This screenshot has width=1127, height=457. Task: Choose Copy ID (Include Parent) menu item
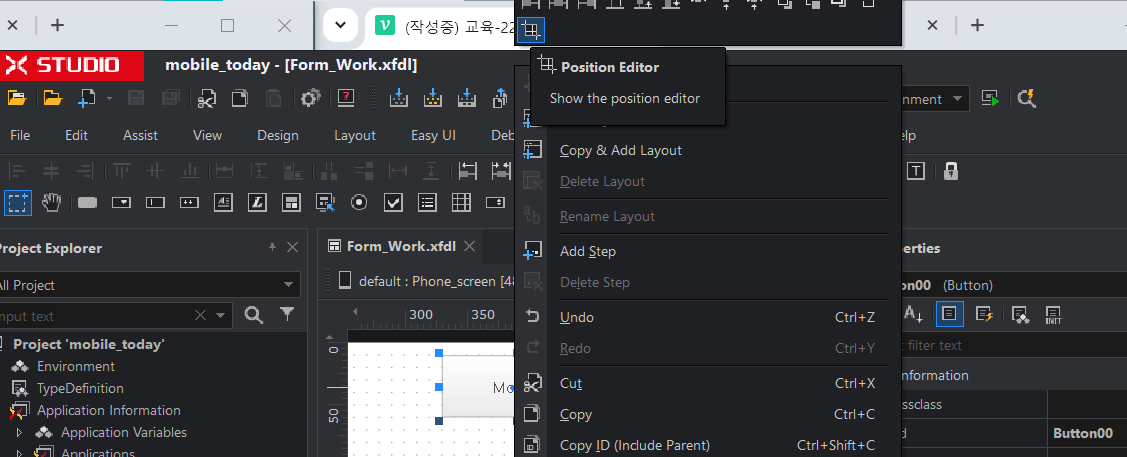coord(708,446)
